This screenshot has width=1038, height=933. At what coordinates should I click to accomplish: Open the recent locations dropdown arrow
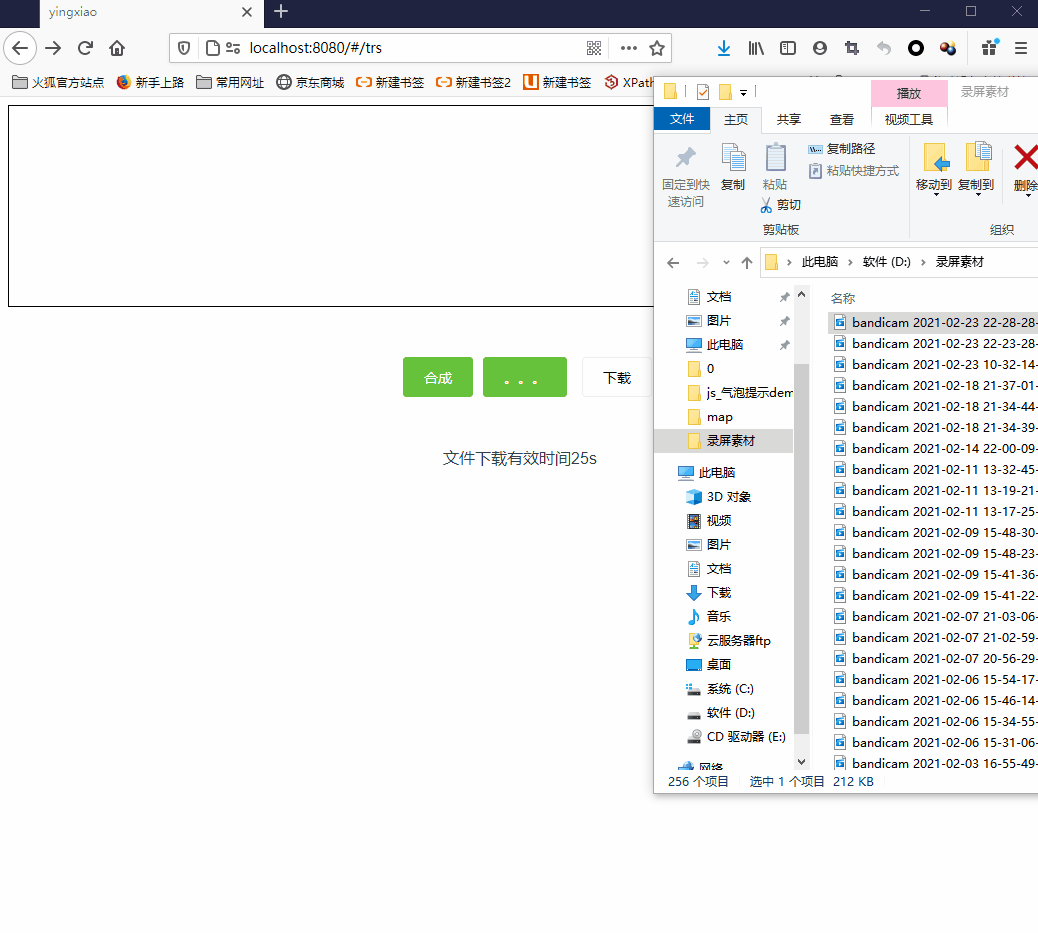click(725, 263)
